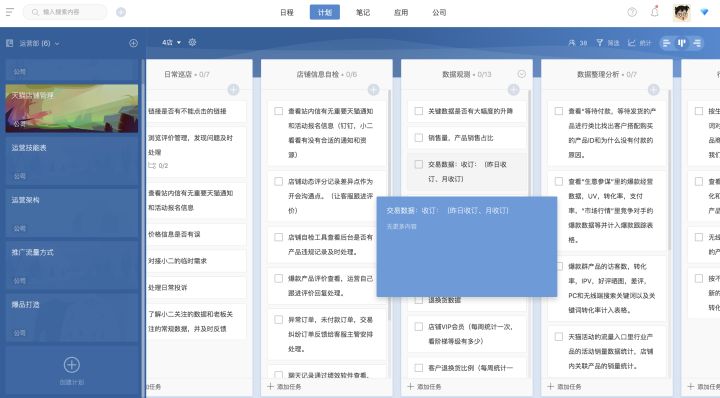
Task: Click the book icon beside 运营部
Action: click(10, 43)
